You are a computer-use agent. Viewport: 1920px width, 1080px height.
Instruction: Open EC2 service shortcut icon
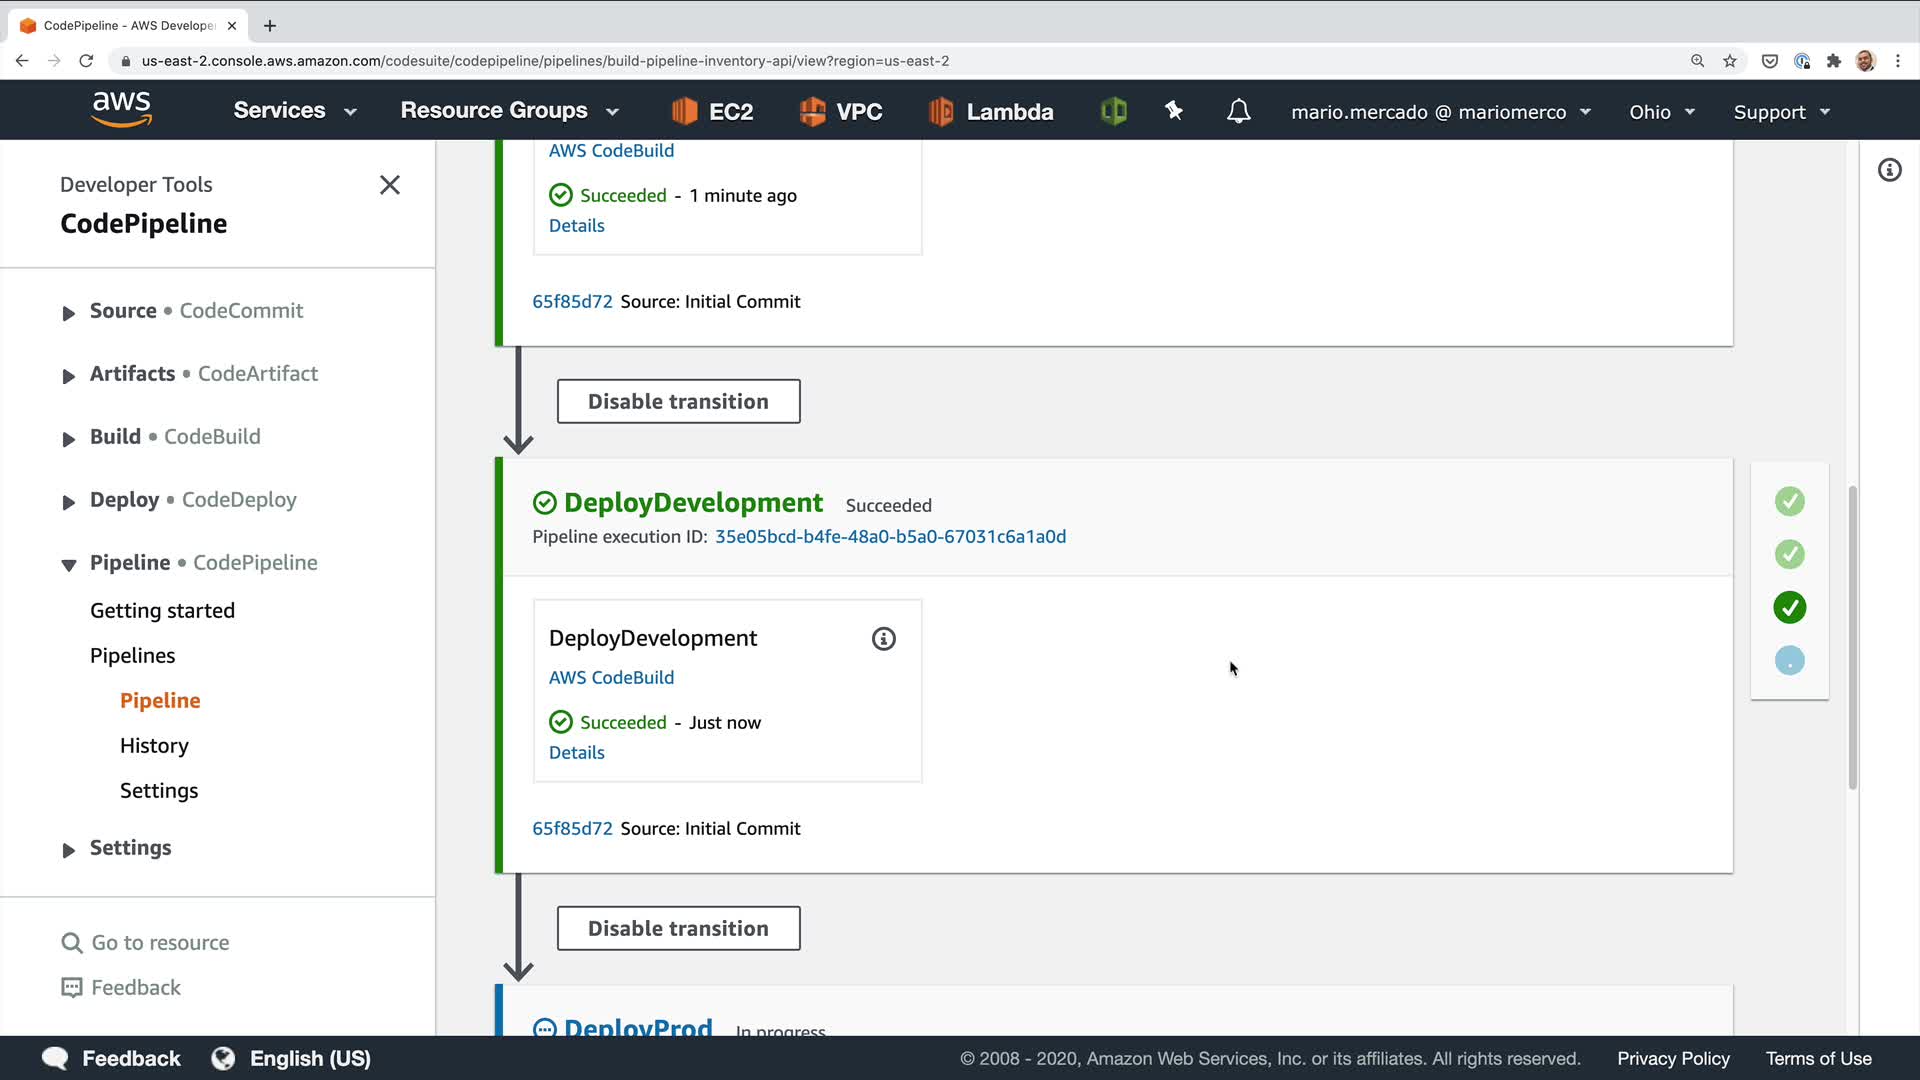pos(684,111)
